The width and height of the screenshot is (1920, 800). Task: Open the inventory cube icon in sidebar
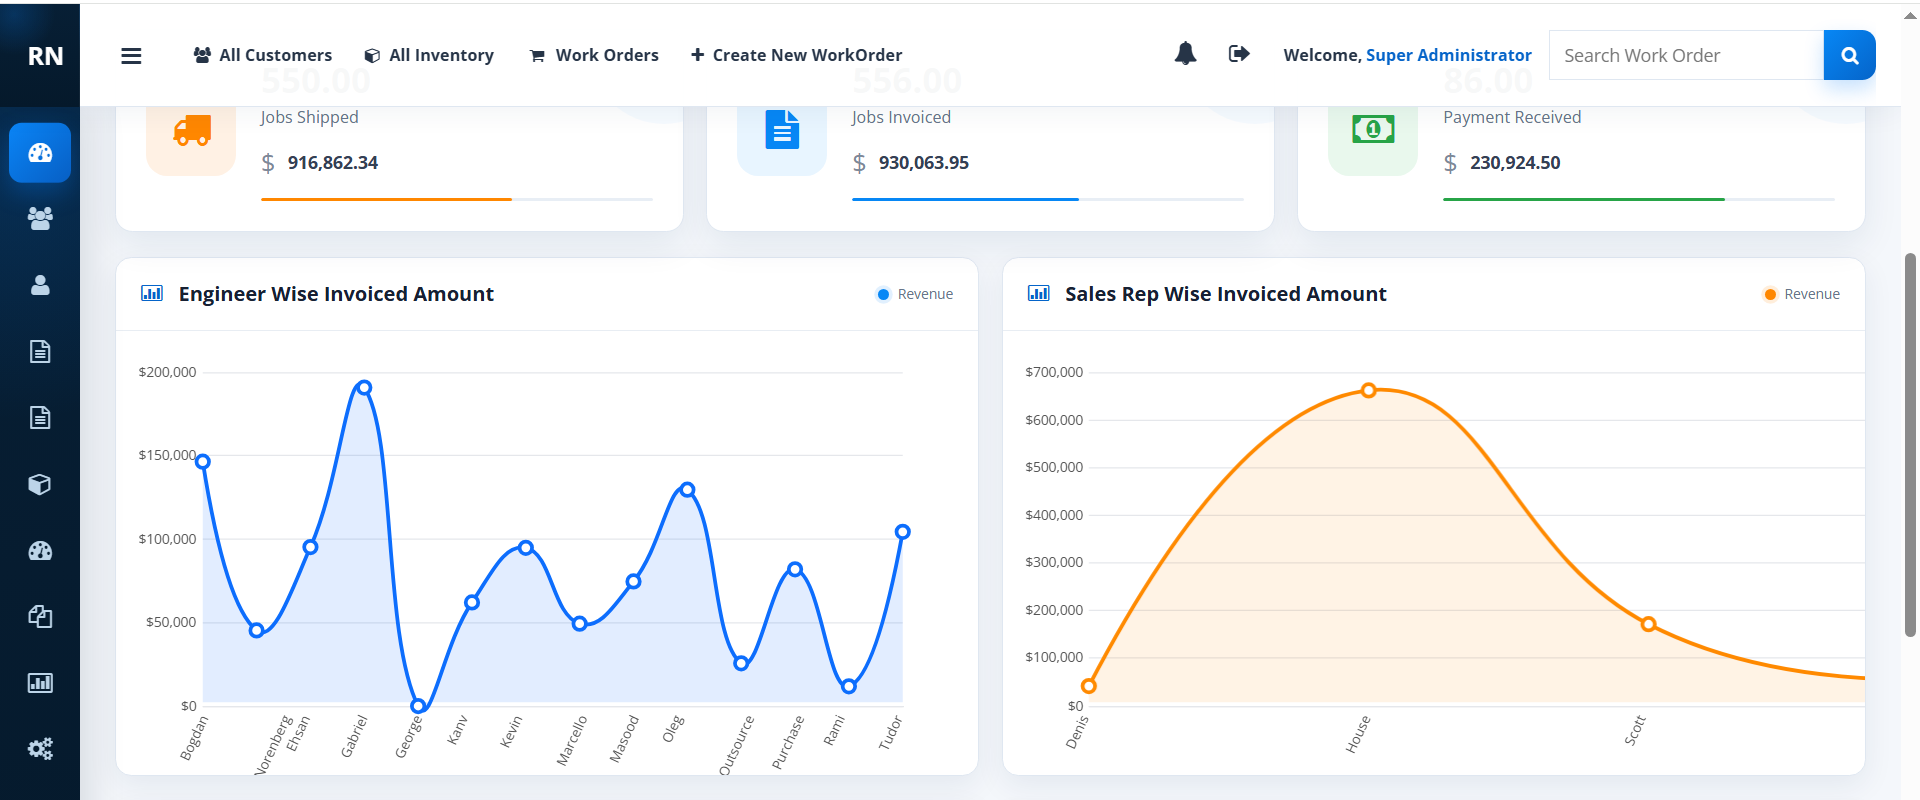click(x=40, y=484)
